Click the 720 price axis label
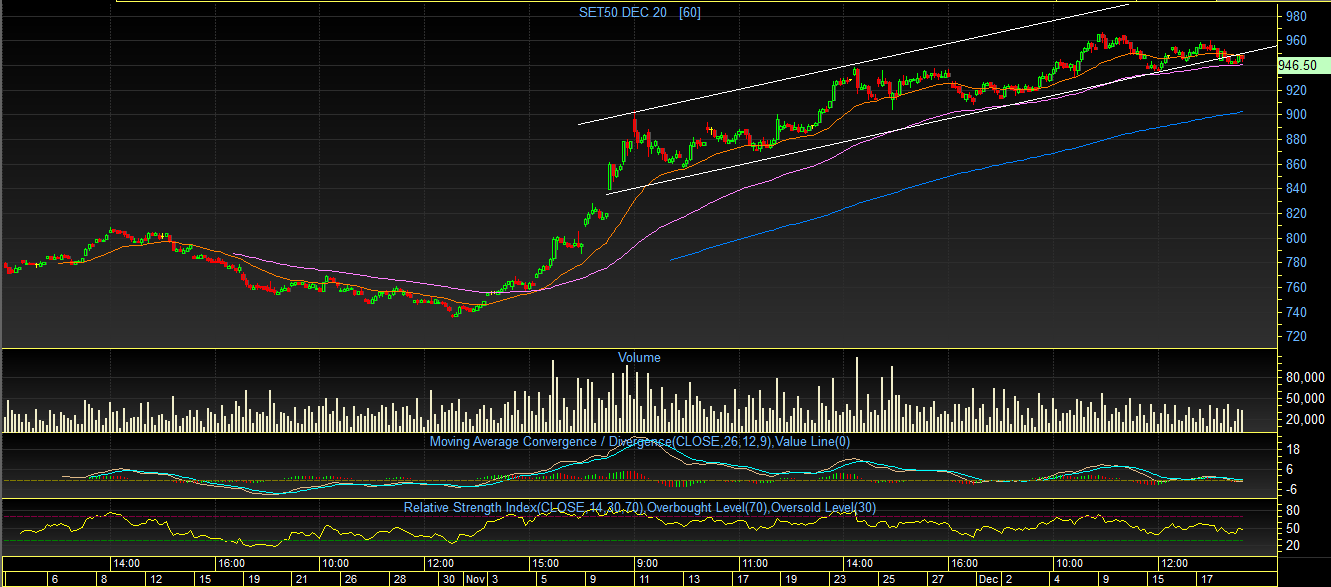Image resolution: width=1331 pixels, height=587 pixels. (x=1296, y=337)
